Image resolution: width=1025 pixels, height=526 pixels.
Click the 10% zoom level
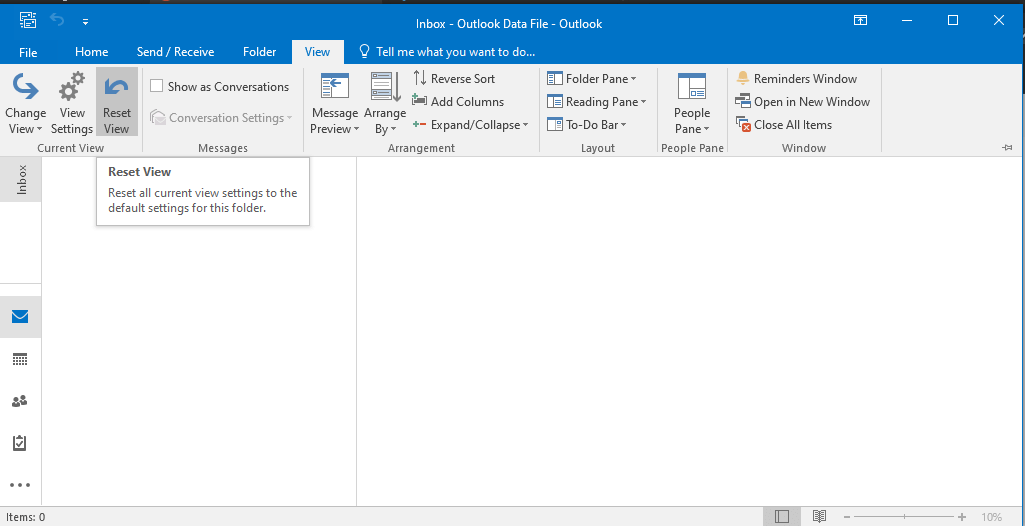pyautogui.click(x=991, y=517)
